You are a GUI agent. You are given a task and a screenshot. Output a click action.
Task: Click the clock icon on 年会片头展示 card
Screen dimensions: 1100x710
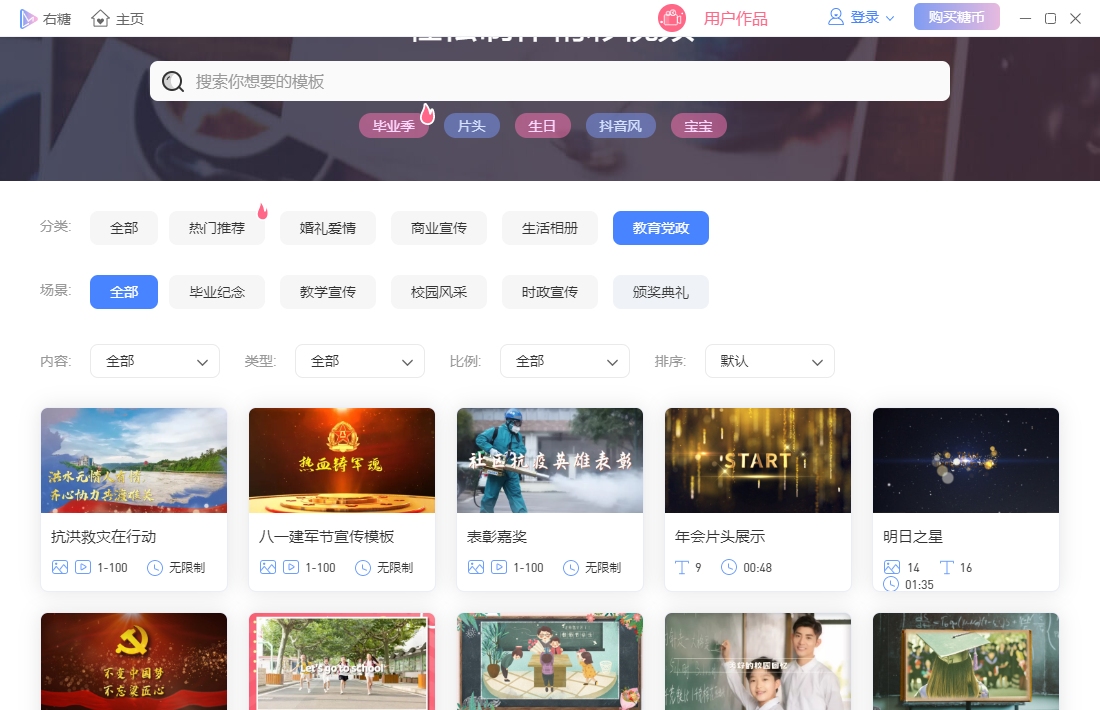pos(729,568)
